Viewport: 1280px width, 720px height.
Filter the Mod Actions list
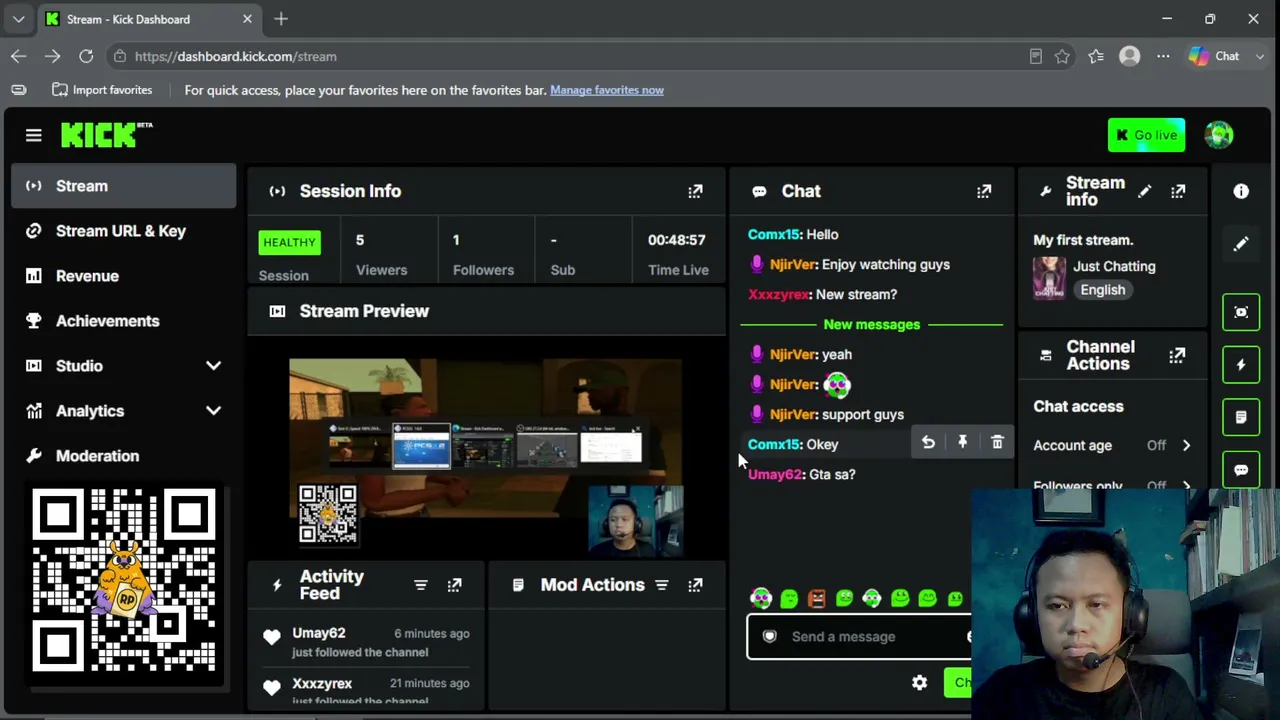(x=661, y=585)
